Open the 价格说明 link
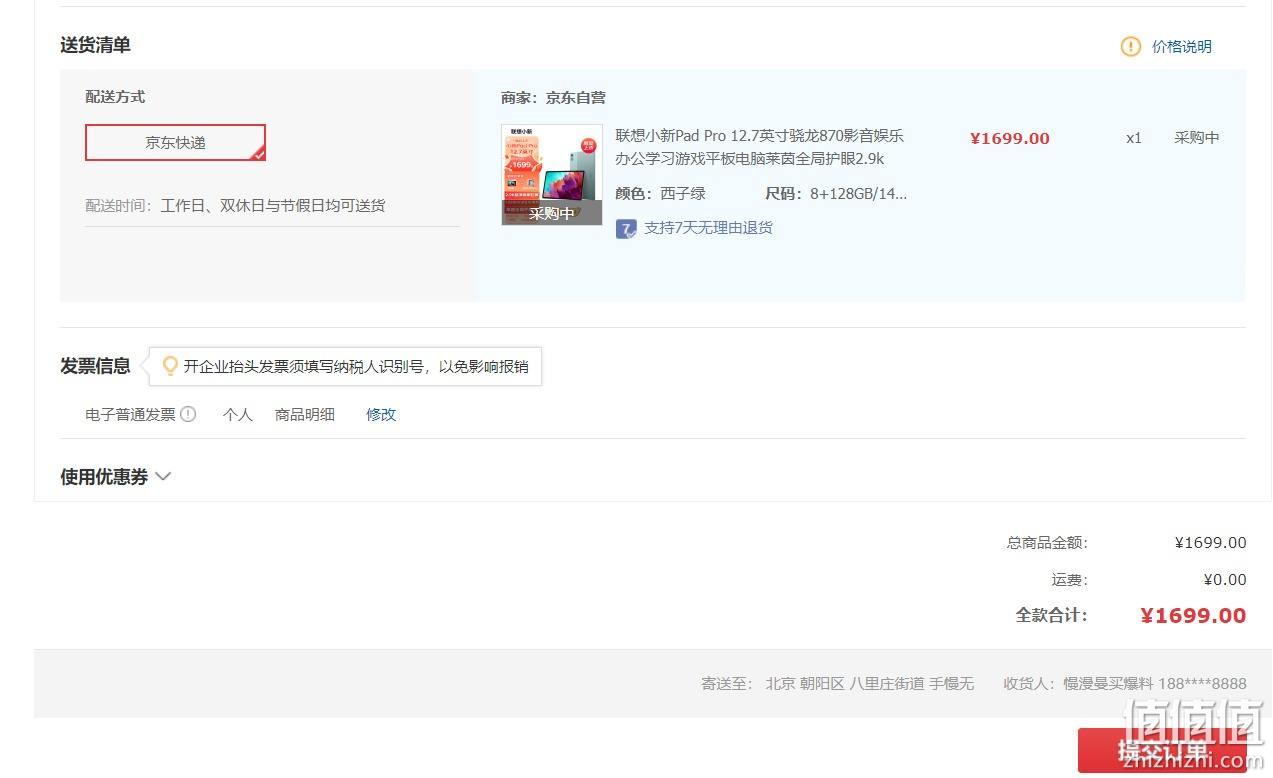The image size is (1273, 778). tap(1181, 46)
